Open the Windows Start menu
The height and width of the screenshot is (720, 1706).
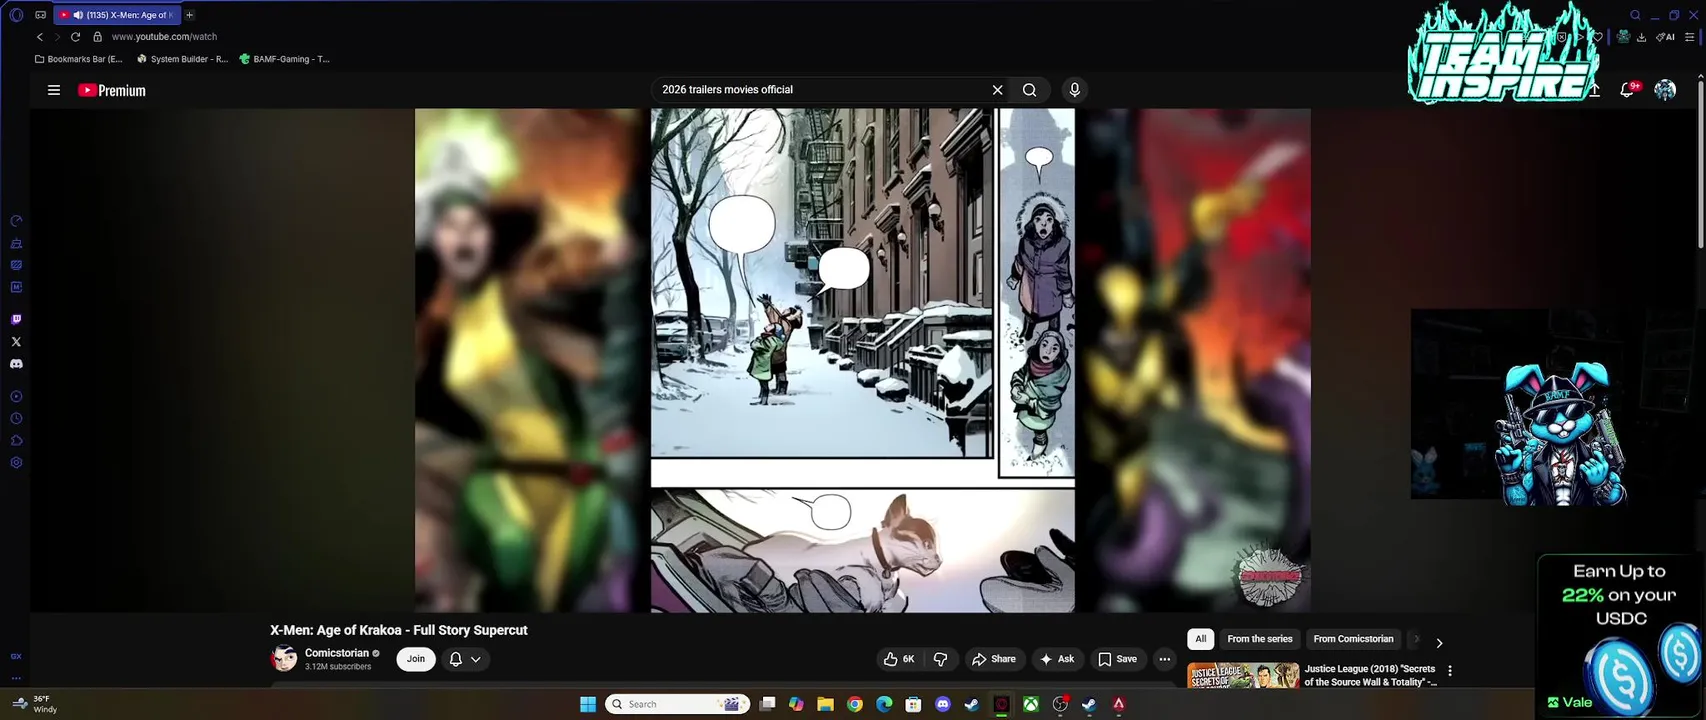(x=588, y=704)
